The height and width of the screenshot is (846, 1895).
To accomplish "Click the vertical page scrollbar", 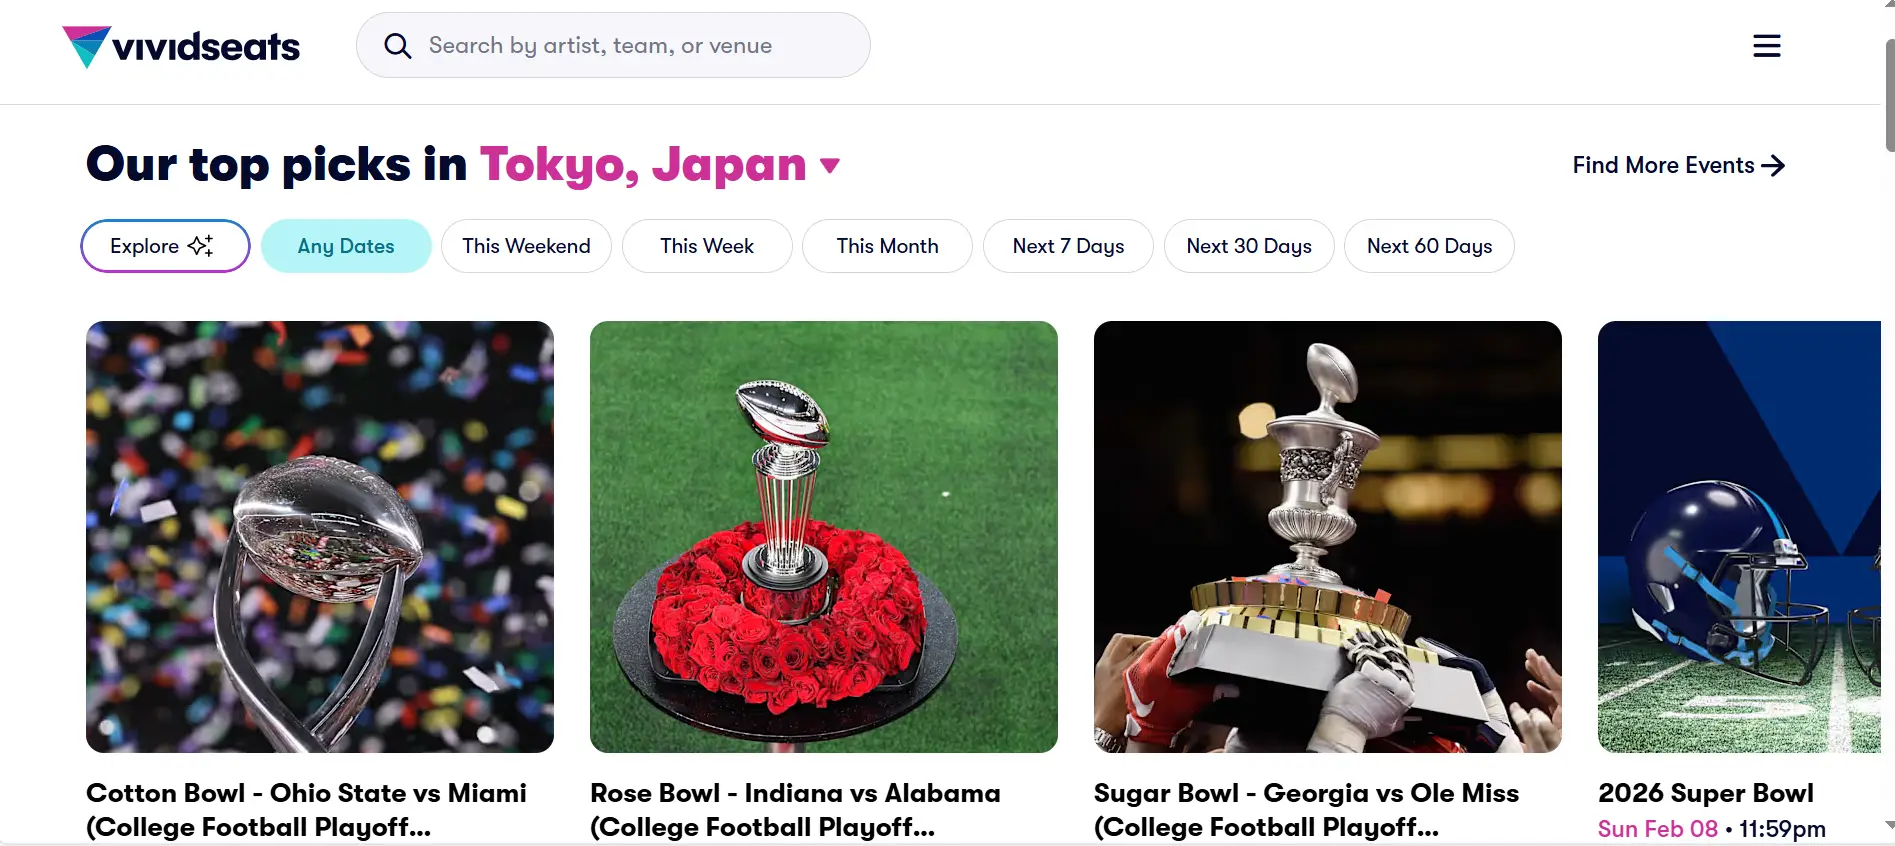I will click(x=1888, y=95).
